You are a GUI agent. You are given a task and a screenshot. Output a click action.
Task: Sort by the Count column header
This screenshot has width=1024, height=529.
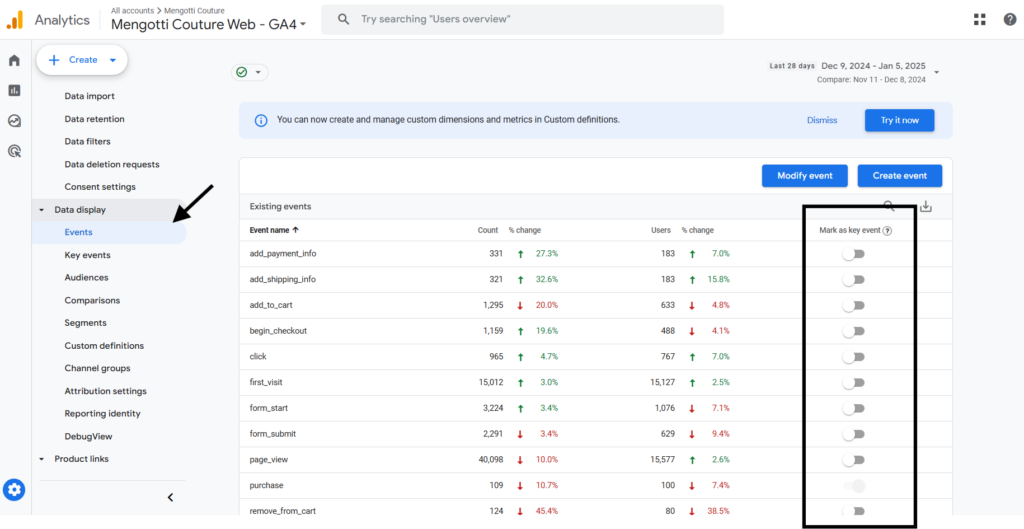(x=487, y=230)
